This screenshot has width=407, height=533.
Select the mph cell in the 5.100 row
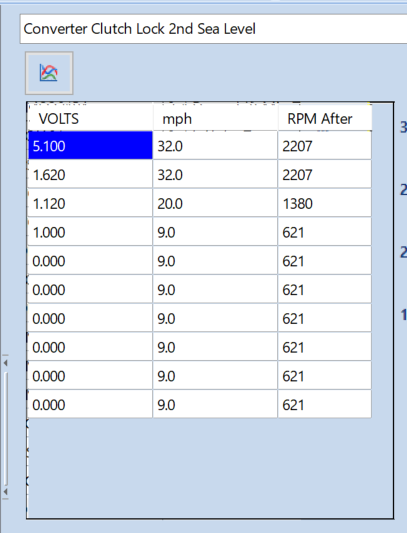point(215,145)
